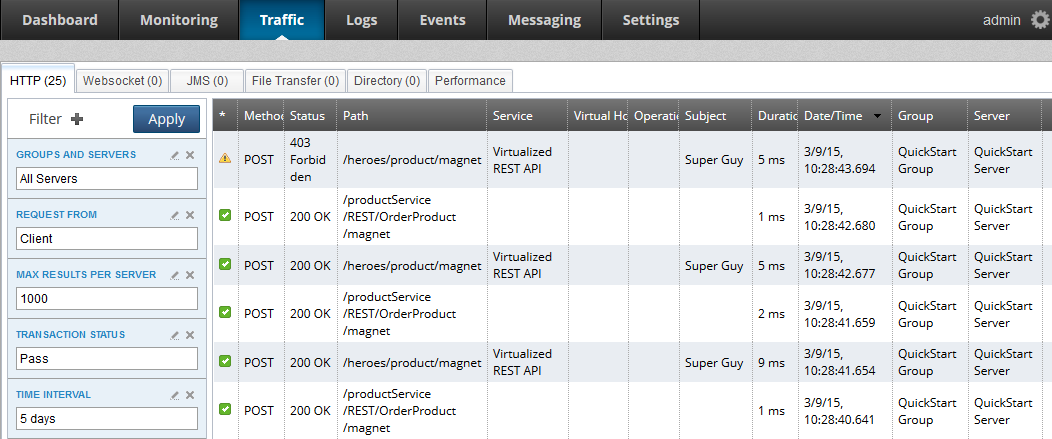Open the Settings tab
Screen dimensions: 1052x439
click(x=651, y=20)
